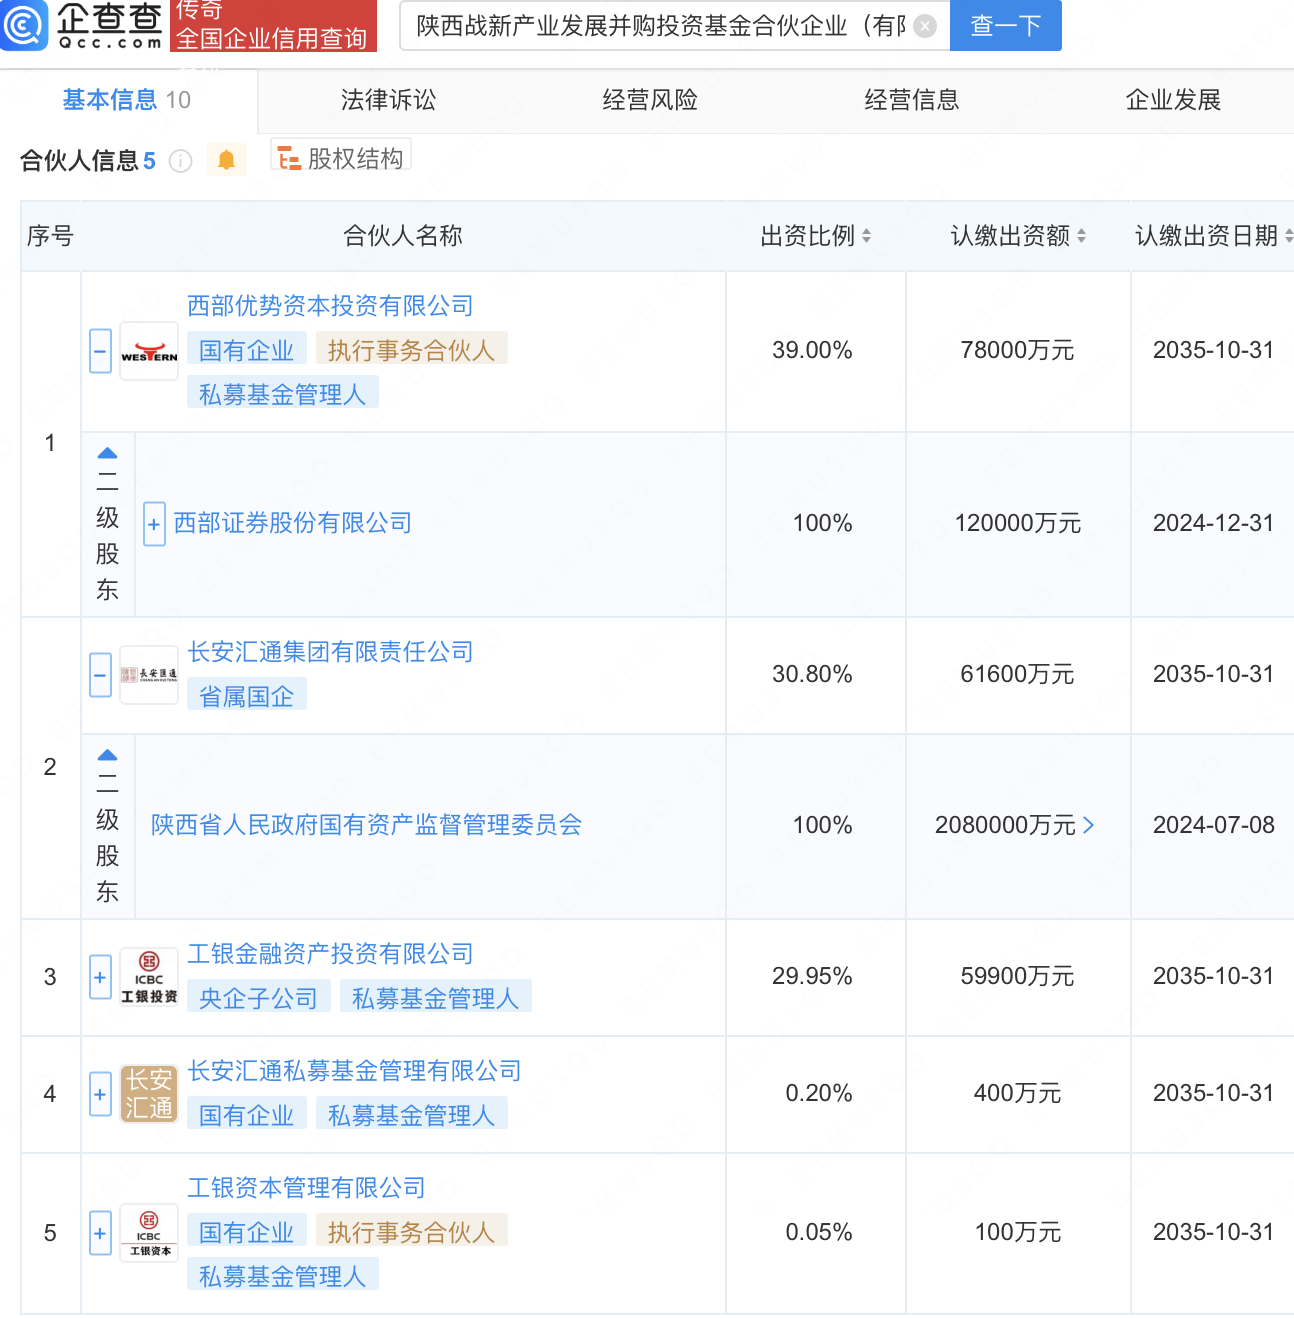Open 股权结构 equity structure view

(342, 159)
